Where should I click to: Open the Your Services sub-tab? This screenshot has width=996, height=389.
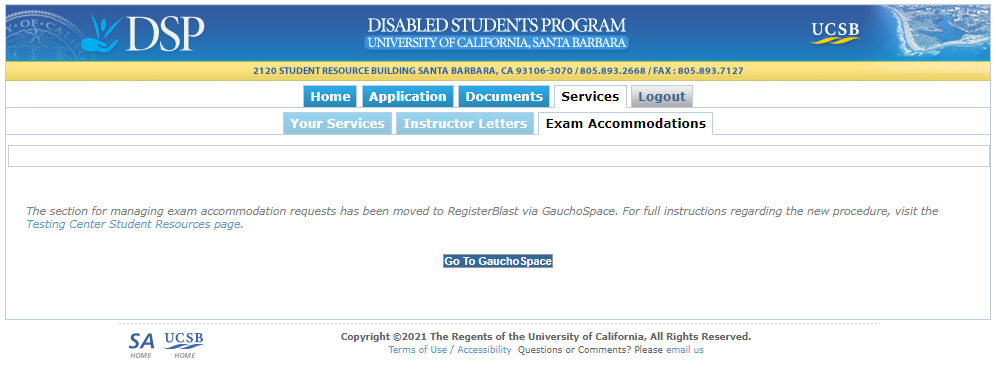(337, 123)
